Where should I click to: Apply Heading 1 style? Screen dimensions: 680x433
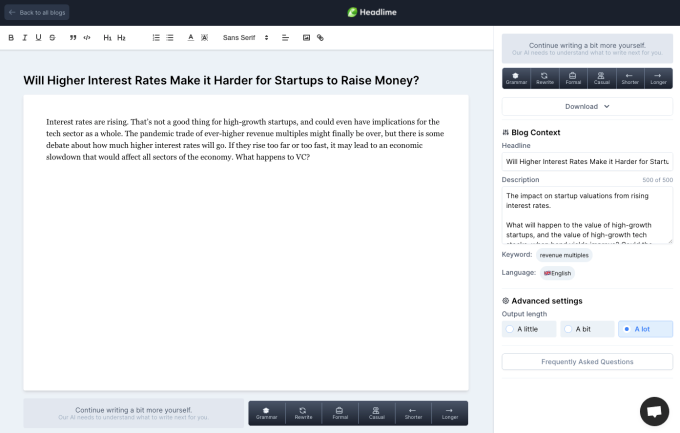(107, 37)
